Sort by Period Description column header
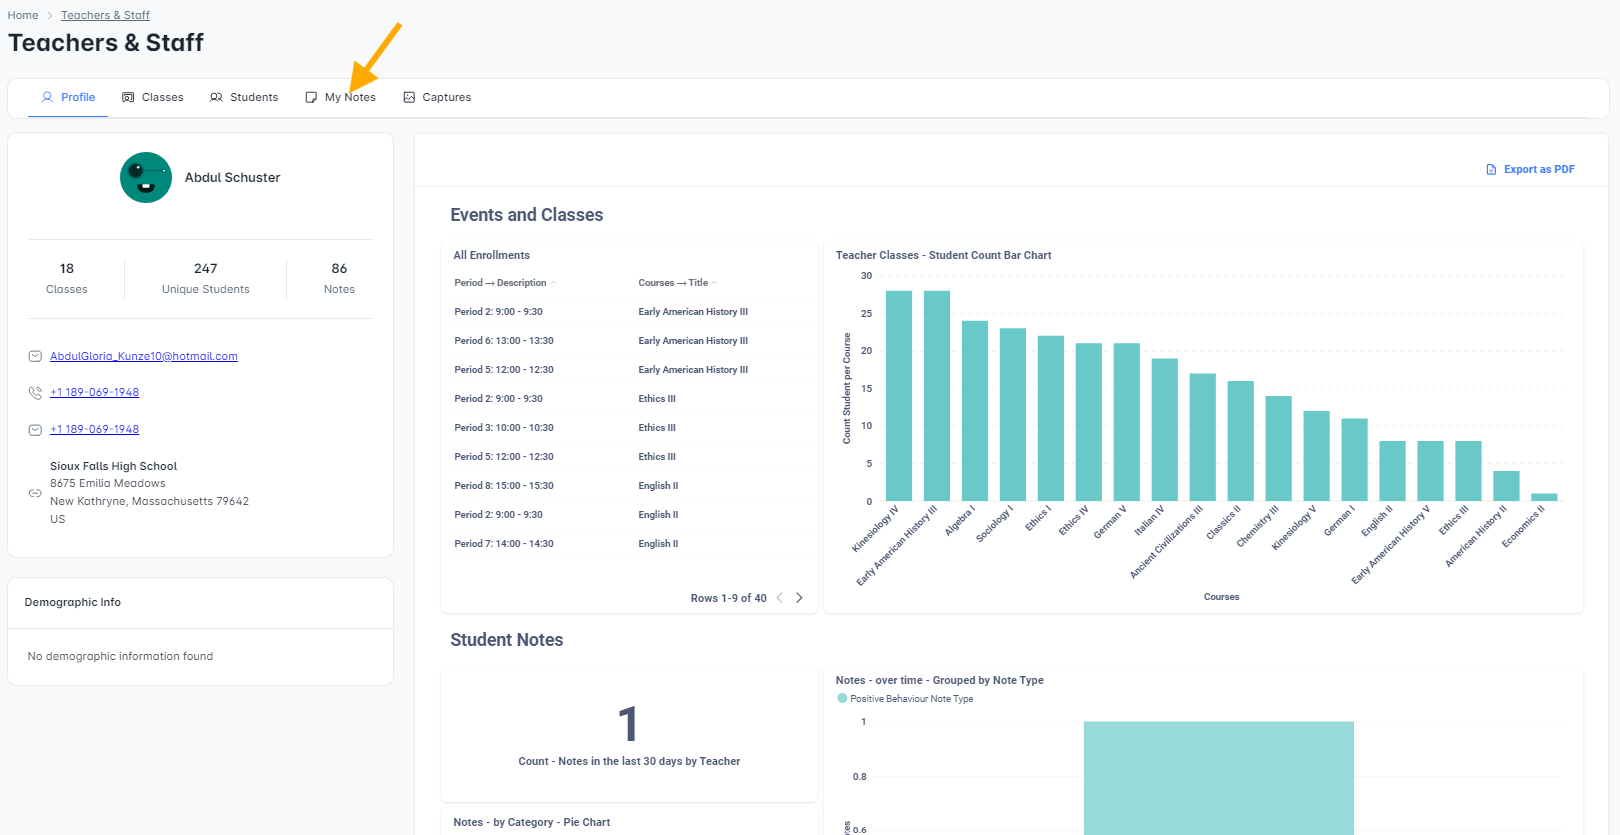The height and width of the screenshot is (835, 1620). (x=500, y=283)
